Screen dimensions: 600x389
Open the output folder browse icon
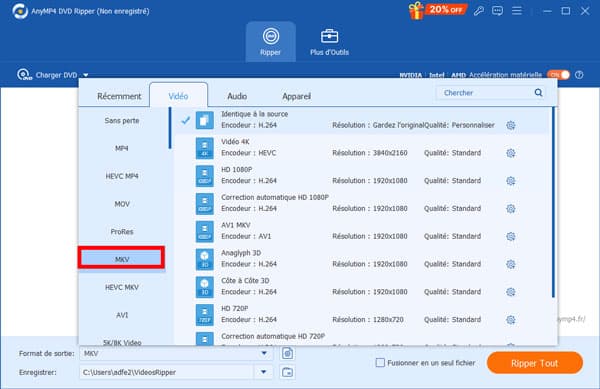coord(287,372)
